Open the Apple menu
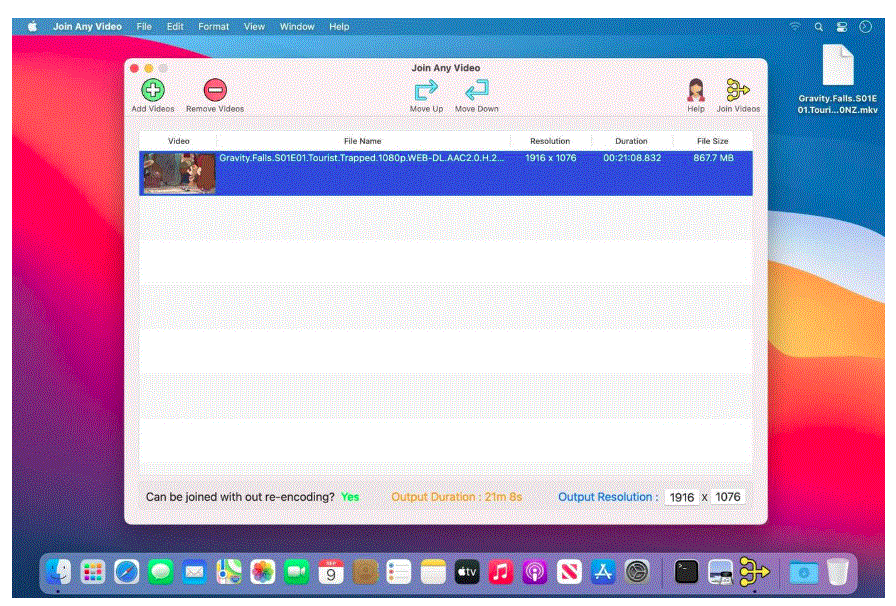The height and width of the screenshot is (606, 896). pos(33,26)
